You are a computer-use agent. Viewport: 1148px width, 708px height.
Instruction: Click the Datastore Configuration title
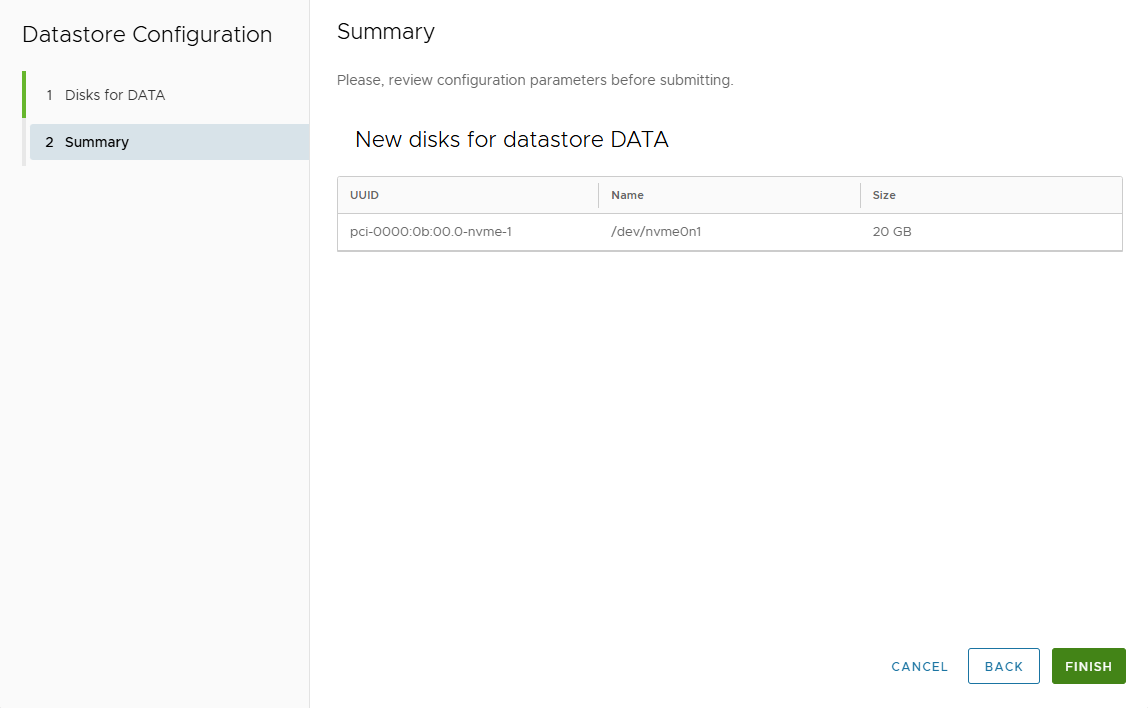click(146, 34)
